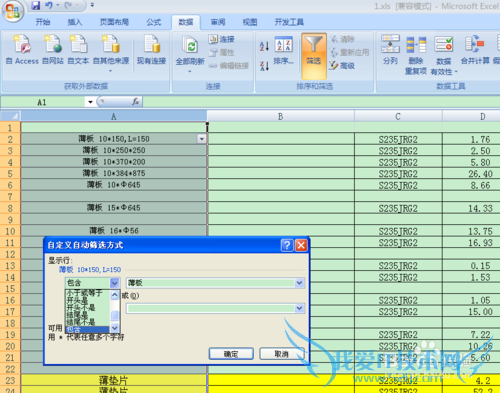Screen dimensions: 500x393
Task: Click 删除重复项 remove duplicates
Action: [416, 55]
